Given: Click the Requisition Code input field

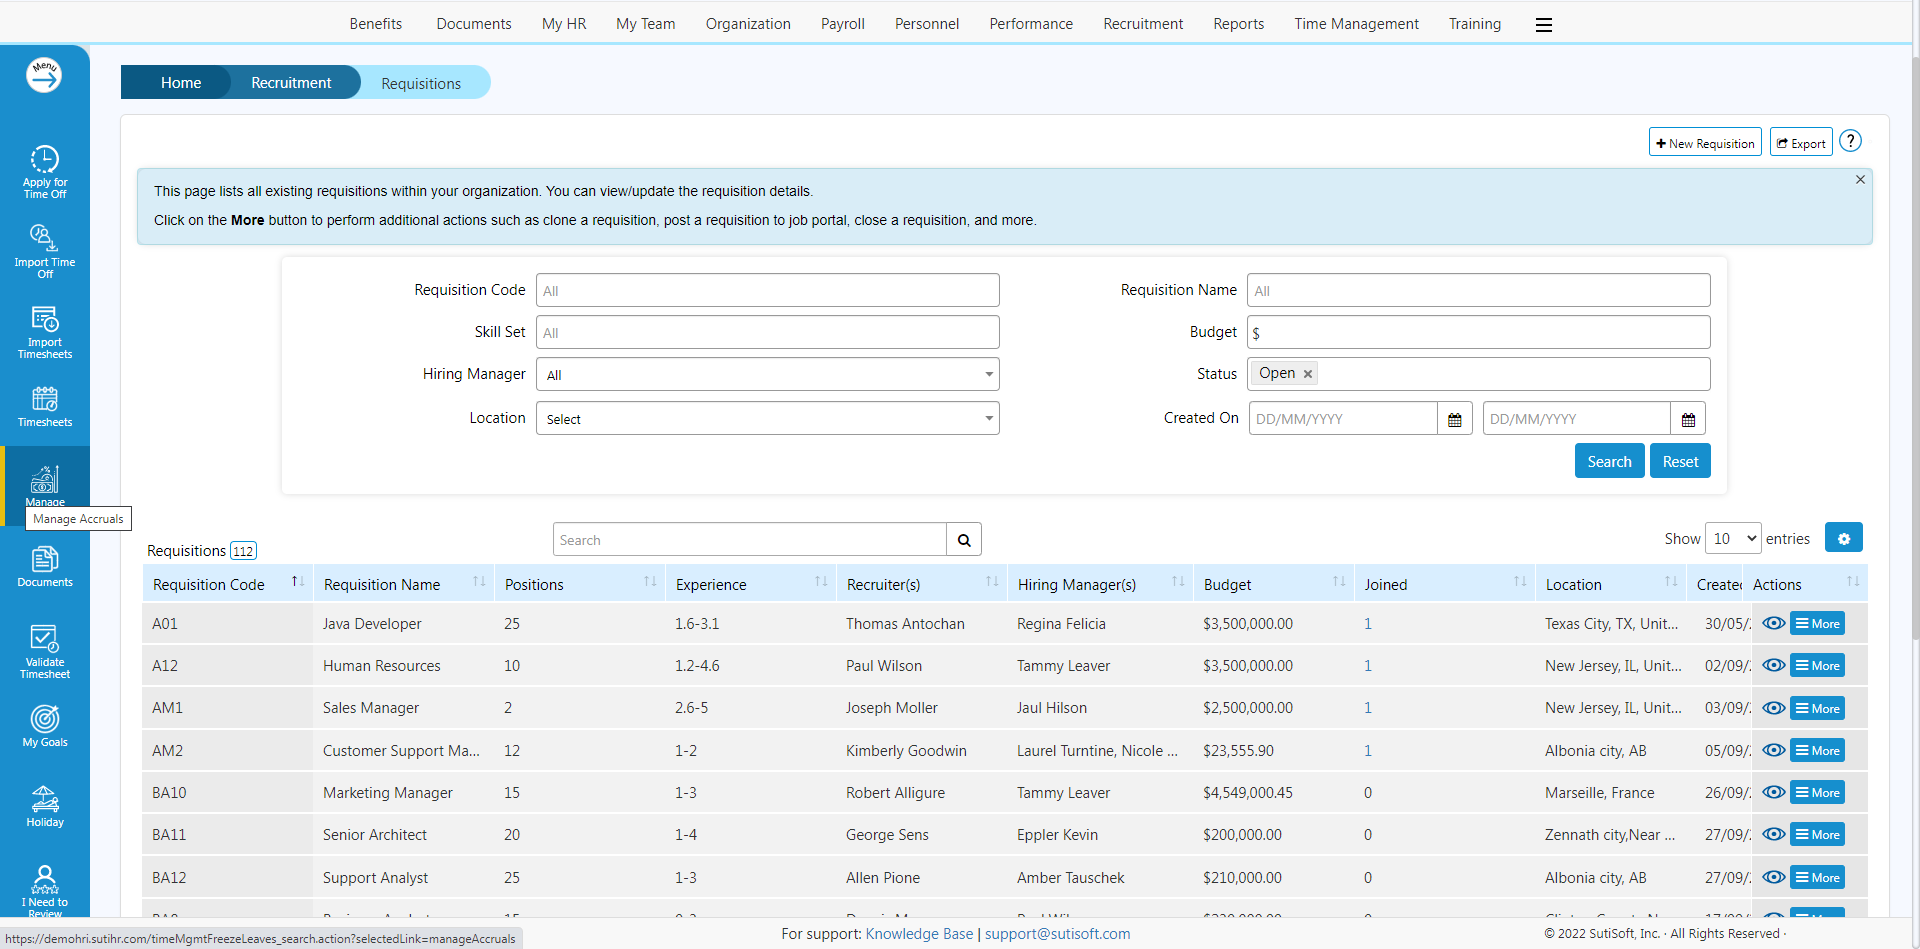Looking at the screenshot, I should (767, 290).
